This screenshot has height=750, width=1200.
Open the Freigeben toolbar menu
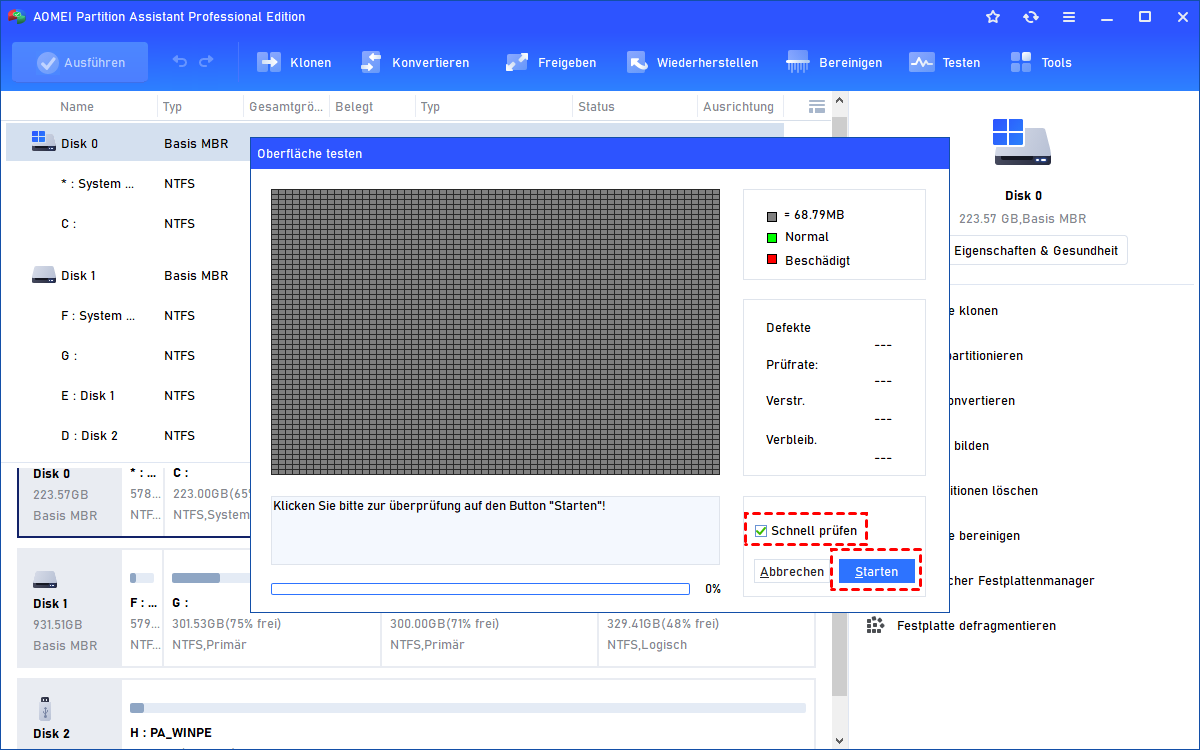[x=550, y=62]
